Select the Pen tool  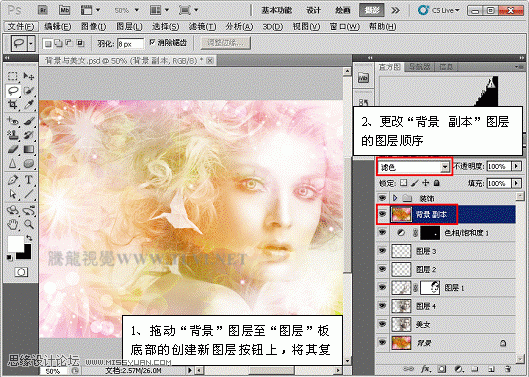coord(12,180)
